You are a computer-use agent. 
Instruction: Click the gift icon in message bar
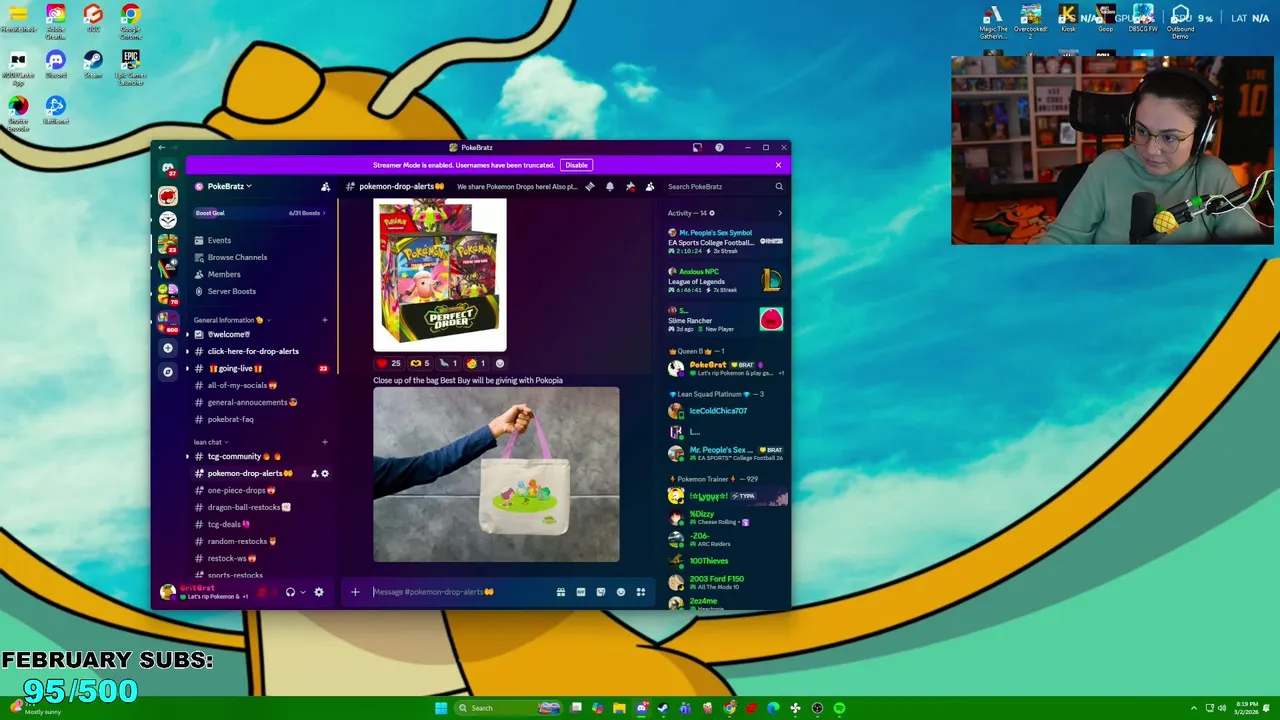(561, 592)
